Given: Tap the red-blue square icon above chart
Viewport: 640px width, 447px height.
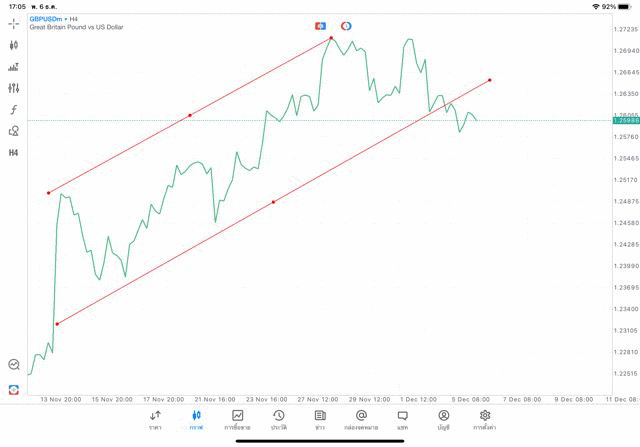Looking at the screenshot, I should click(x=320, y=25).
